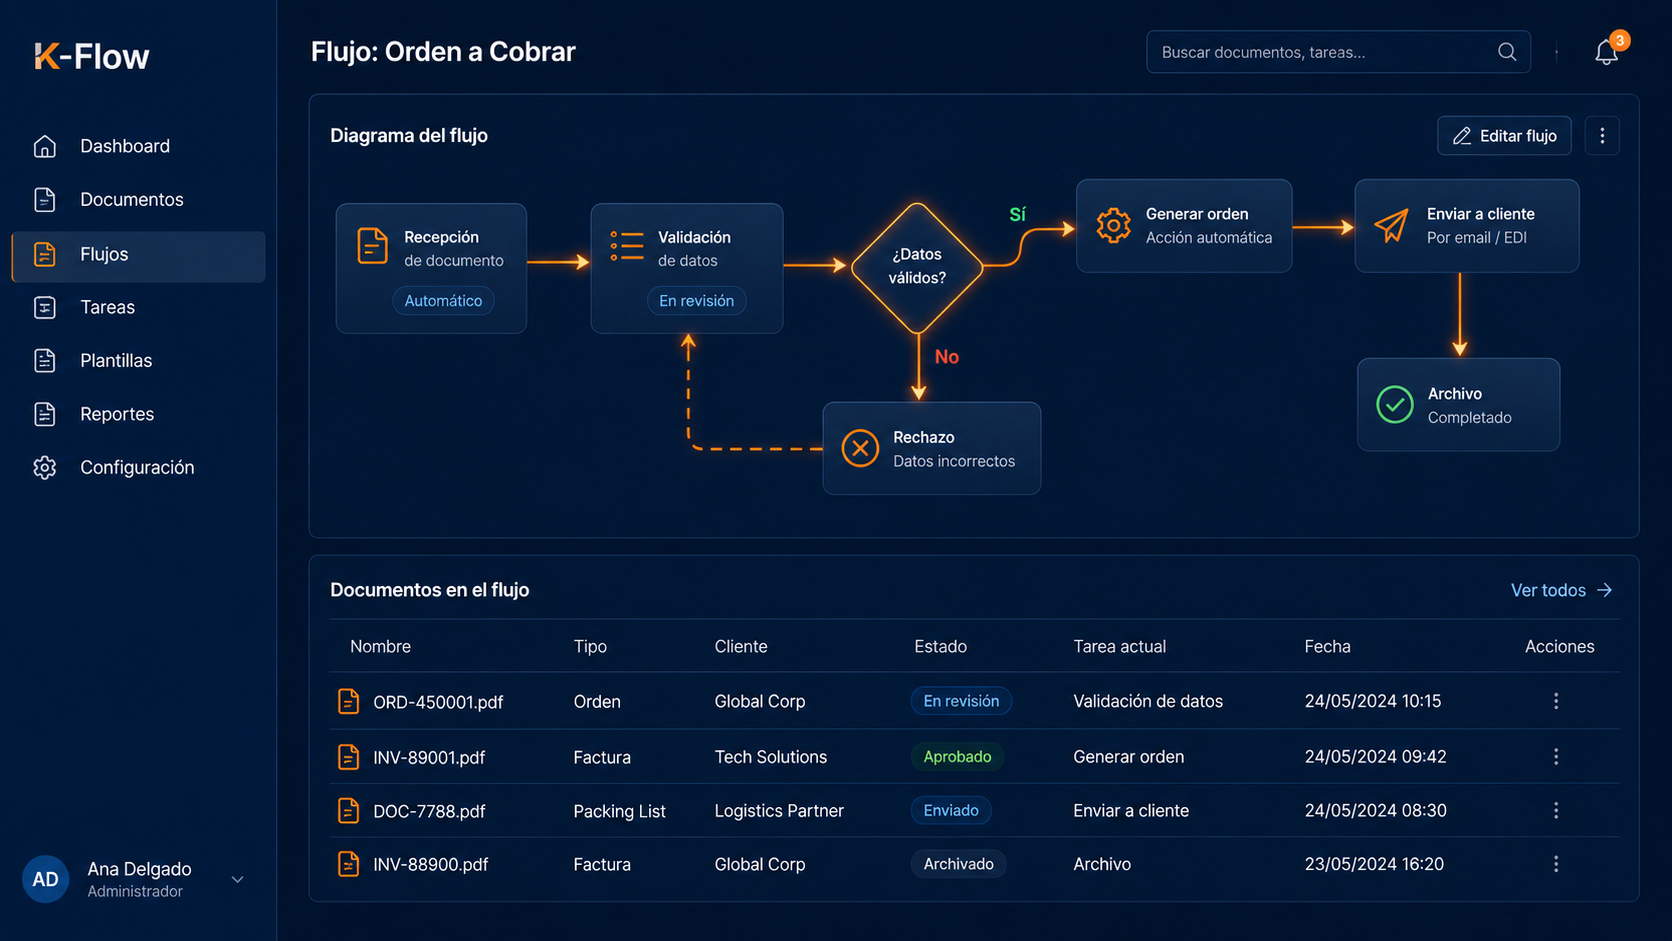Image resolution: width=1672 pixels, height=941 pixels.
Task: Click the Tarea actual column header
Action: coord(1119,646)
